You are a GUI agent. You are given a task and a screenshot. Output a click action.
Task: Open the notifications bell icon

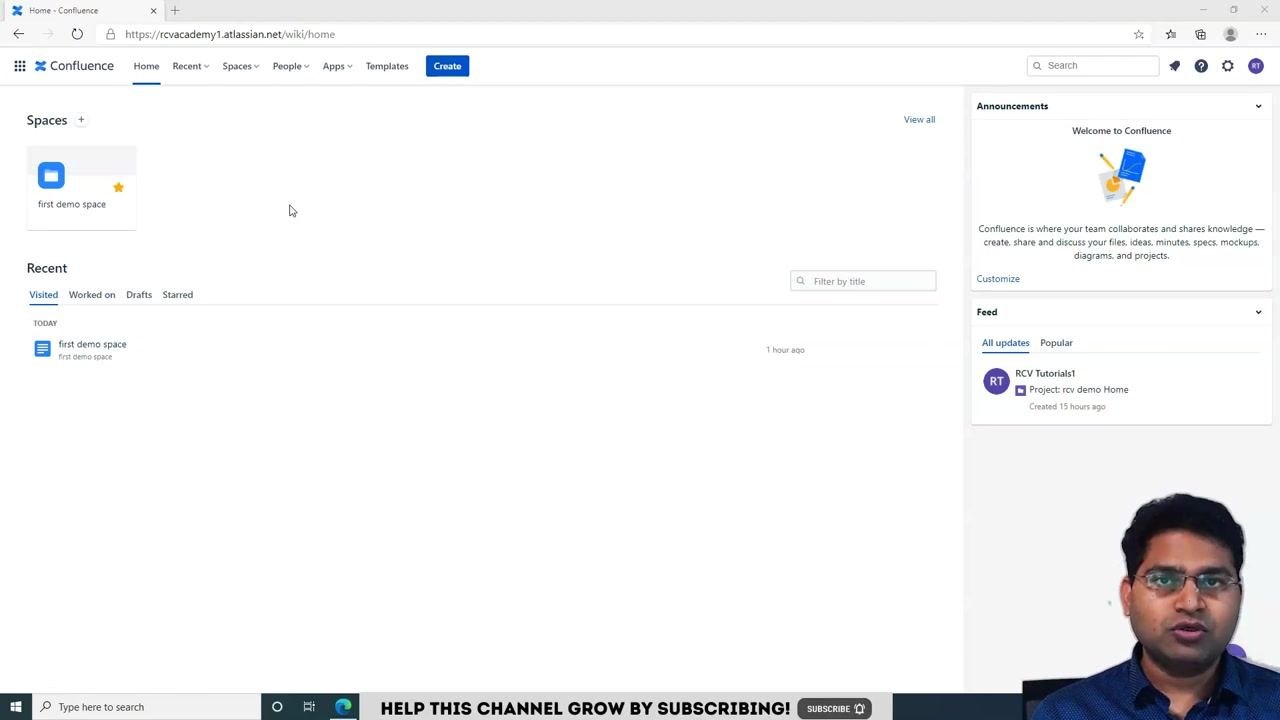pyautogui.click(x=1175, y=66)
